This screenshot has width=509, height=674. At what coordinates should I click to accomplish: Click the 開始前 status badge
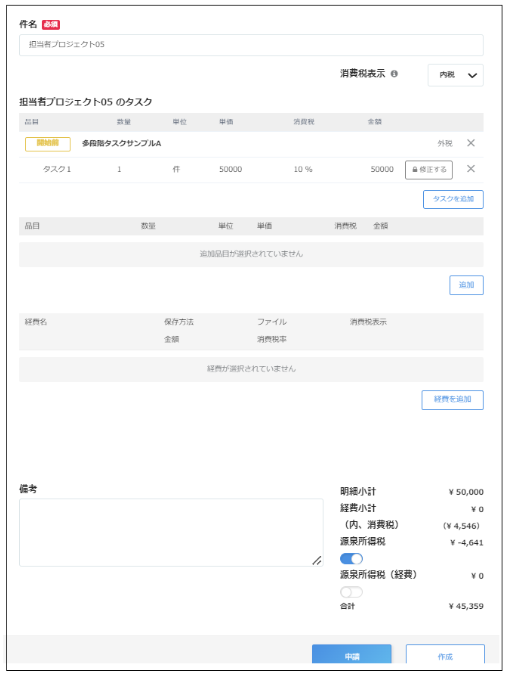(x=48, y=144)
